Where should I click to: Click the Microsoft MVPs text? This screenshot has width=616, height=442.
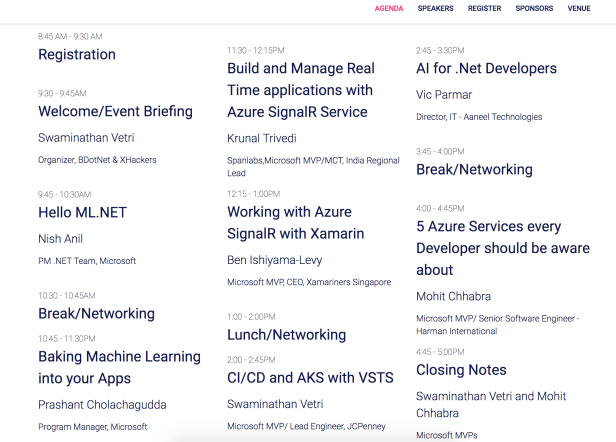click(x=447, y=435)
